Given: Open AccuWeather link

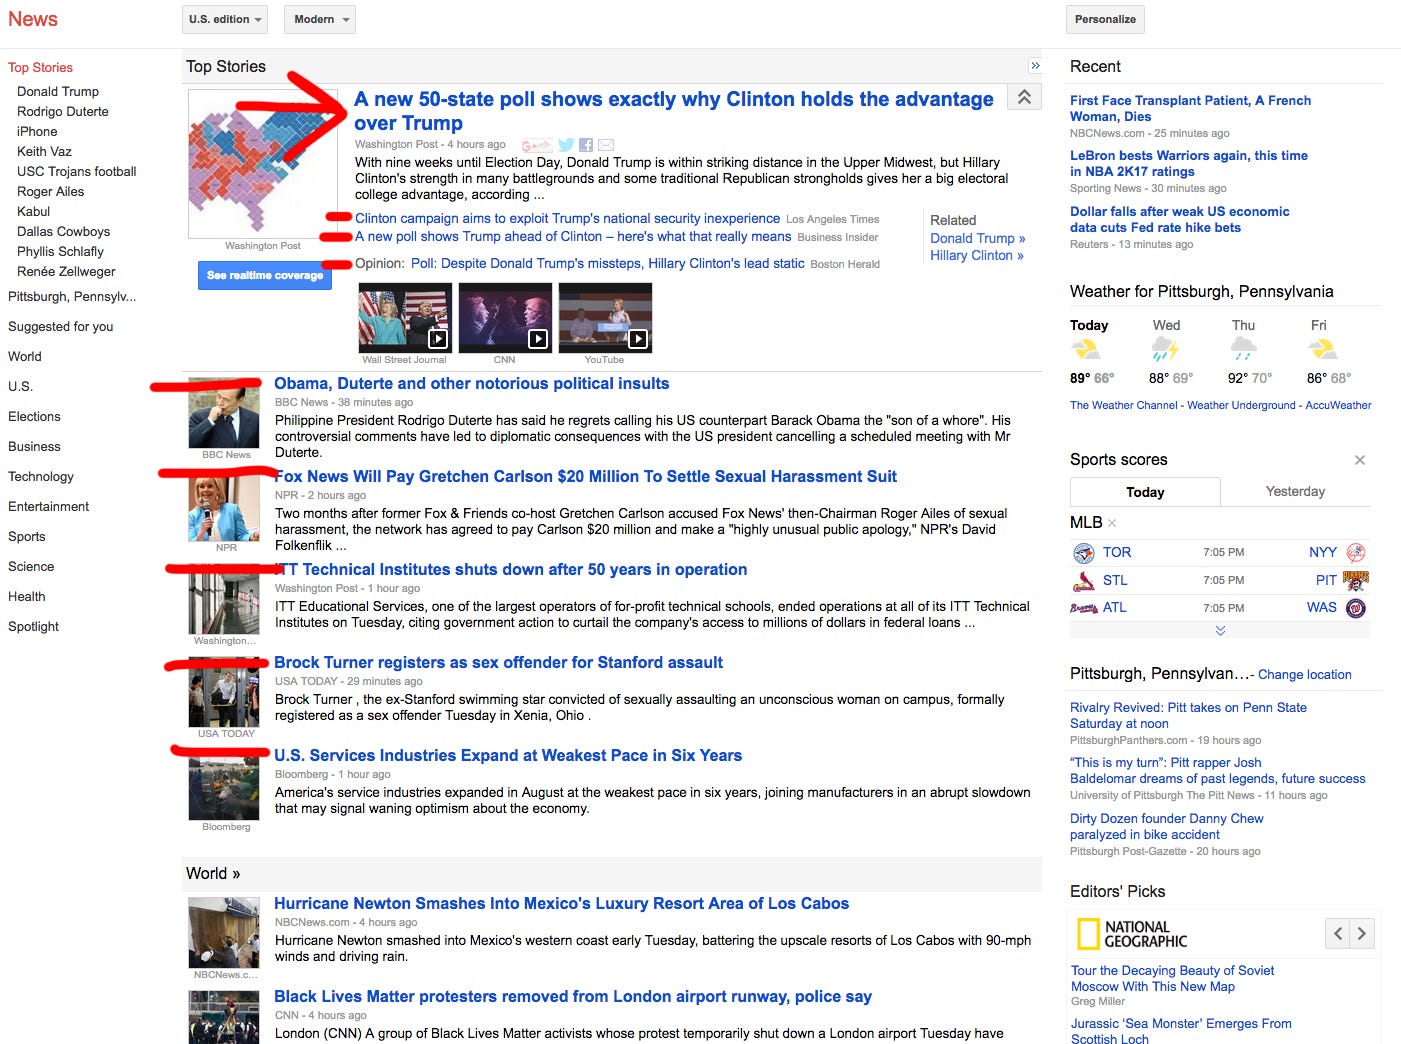Looking at the screenshot, I should 1338,406.
